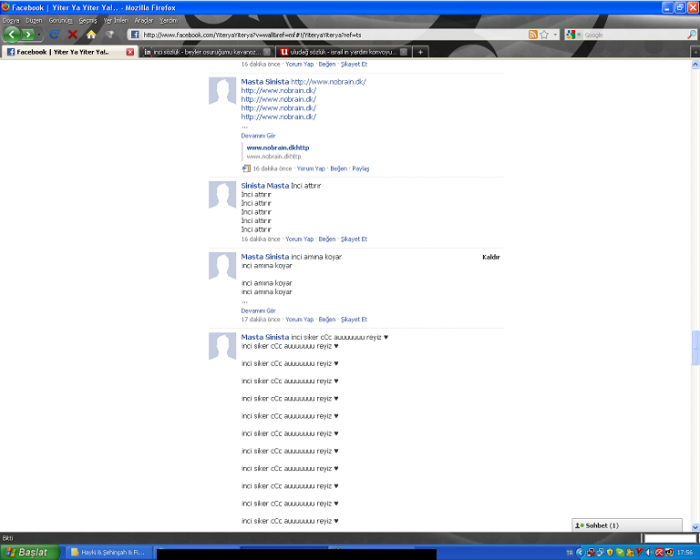Expand 'Devamını Gör' under nobrain.dk post

(258, 135)
